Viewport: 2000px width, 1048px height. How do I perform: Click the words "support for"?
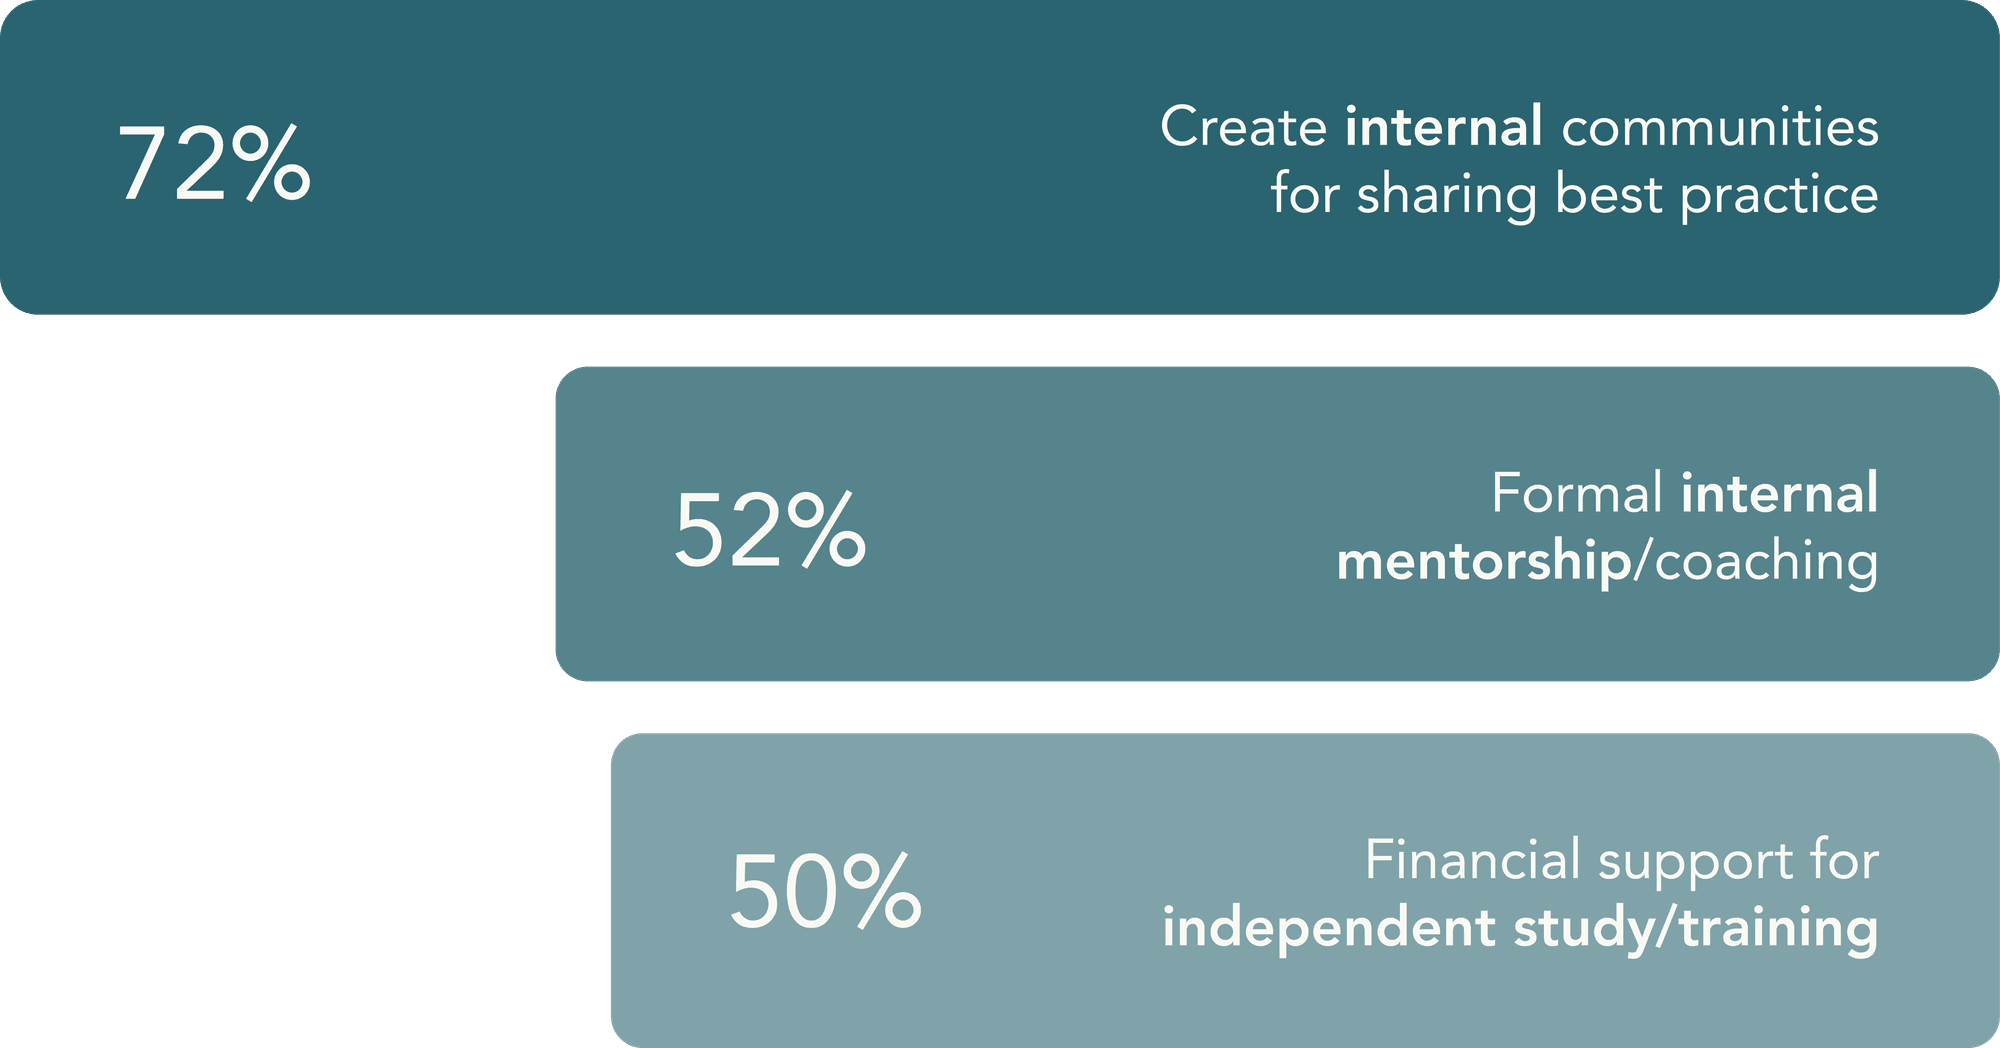1739,862
